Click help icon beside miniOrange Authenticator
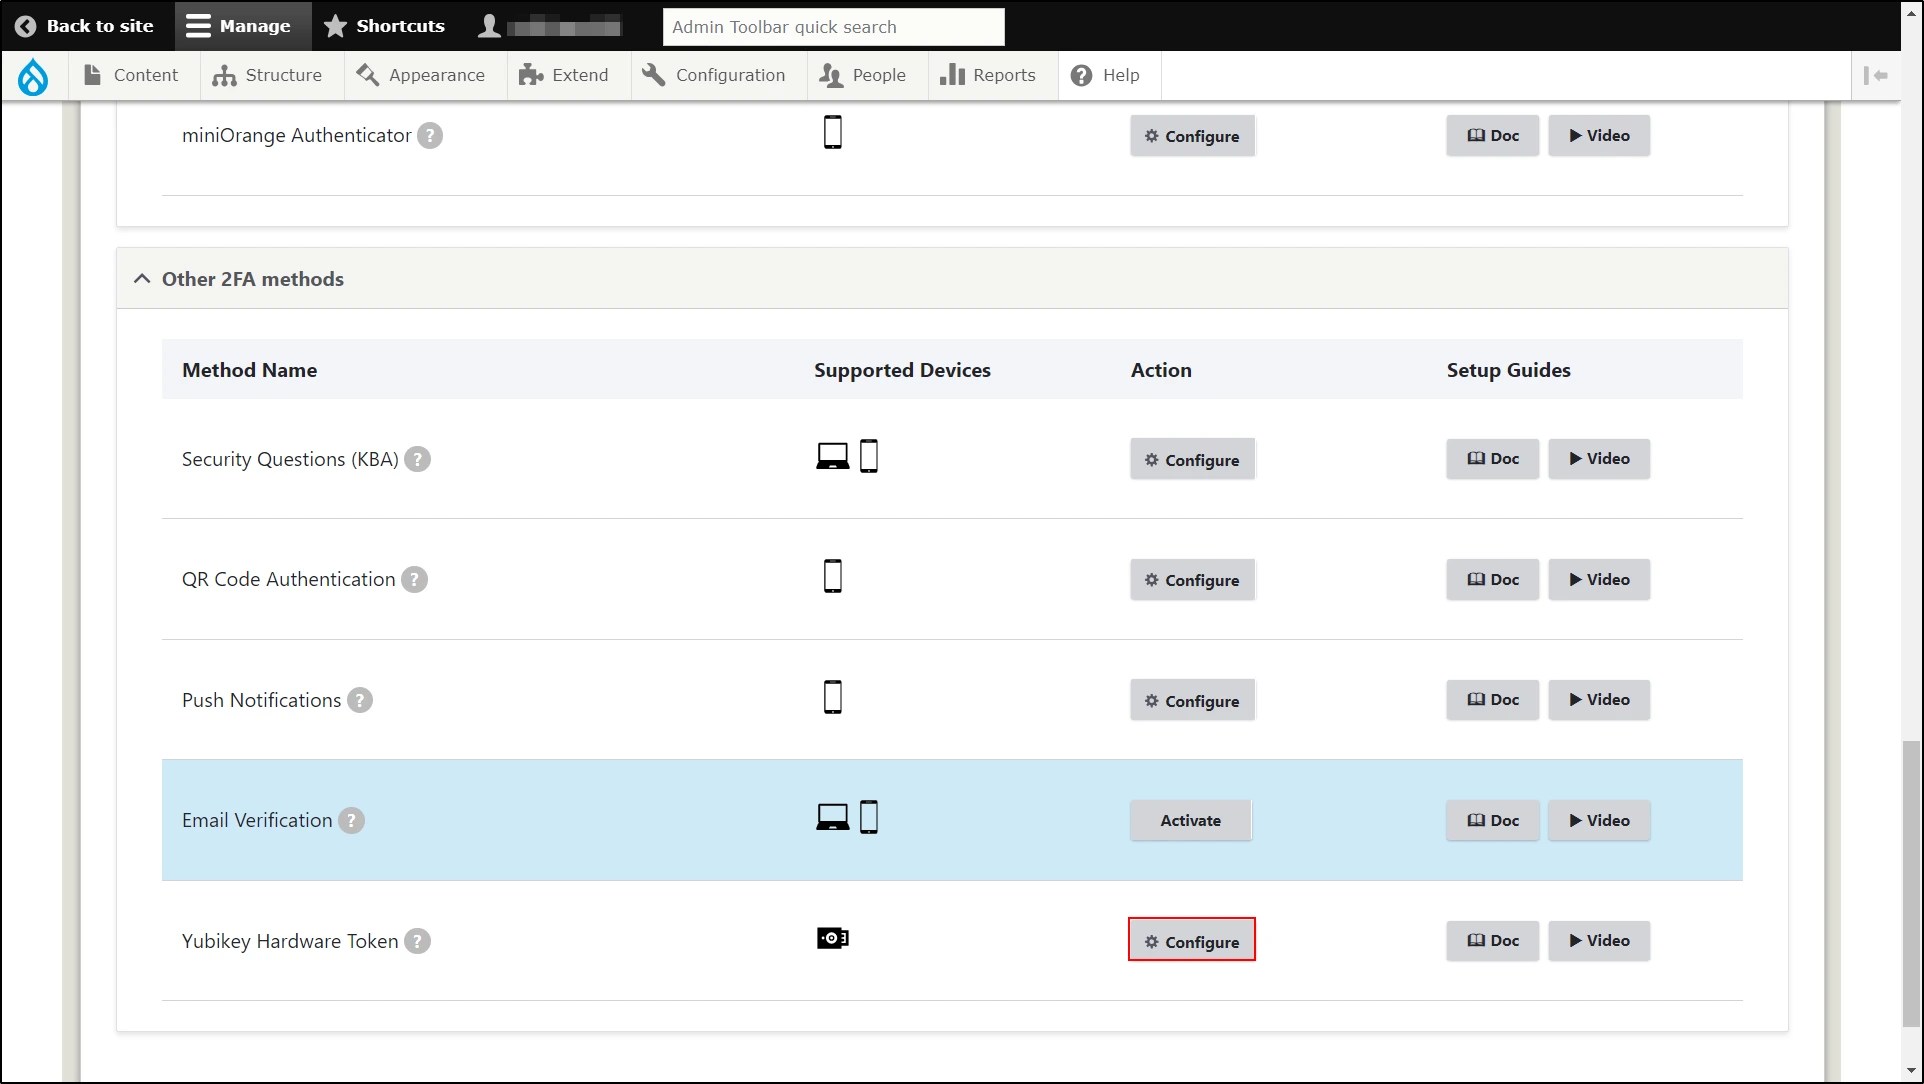Image resolution: width=1924 pixels, height=1084 pixels. (430, 136)
